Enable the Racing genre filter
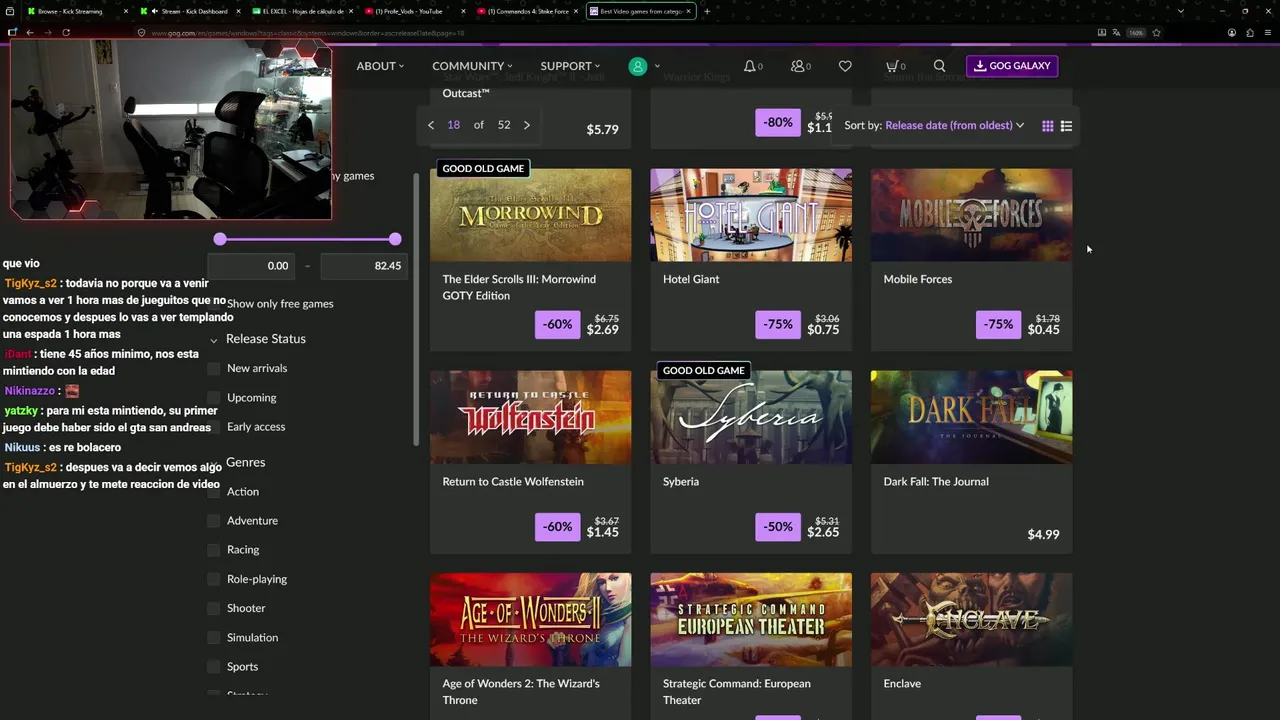 213,550
